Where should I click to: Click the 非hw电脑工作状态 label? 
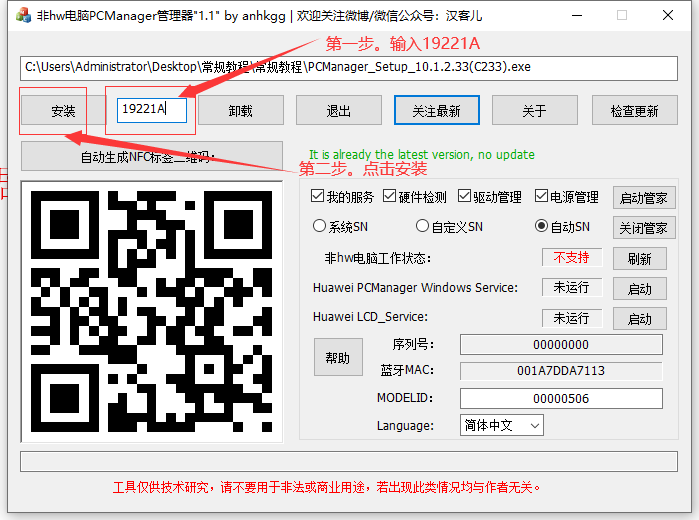tap(378, 258)
